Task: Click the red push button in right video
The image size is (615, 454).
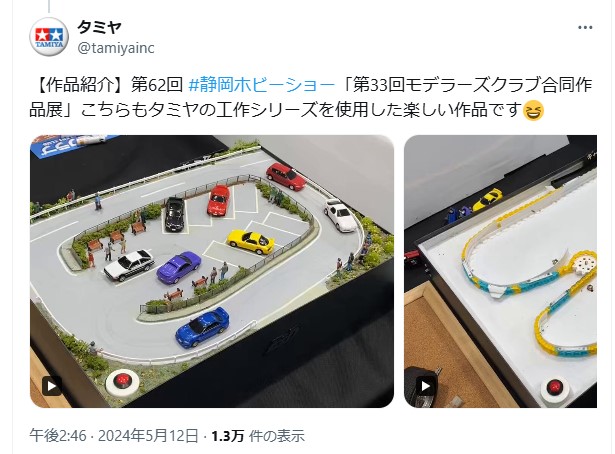Action: [x=555, y=386]
